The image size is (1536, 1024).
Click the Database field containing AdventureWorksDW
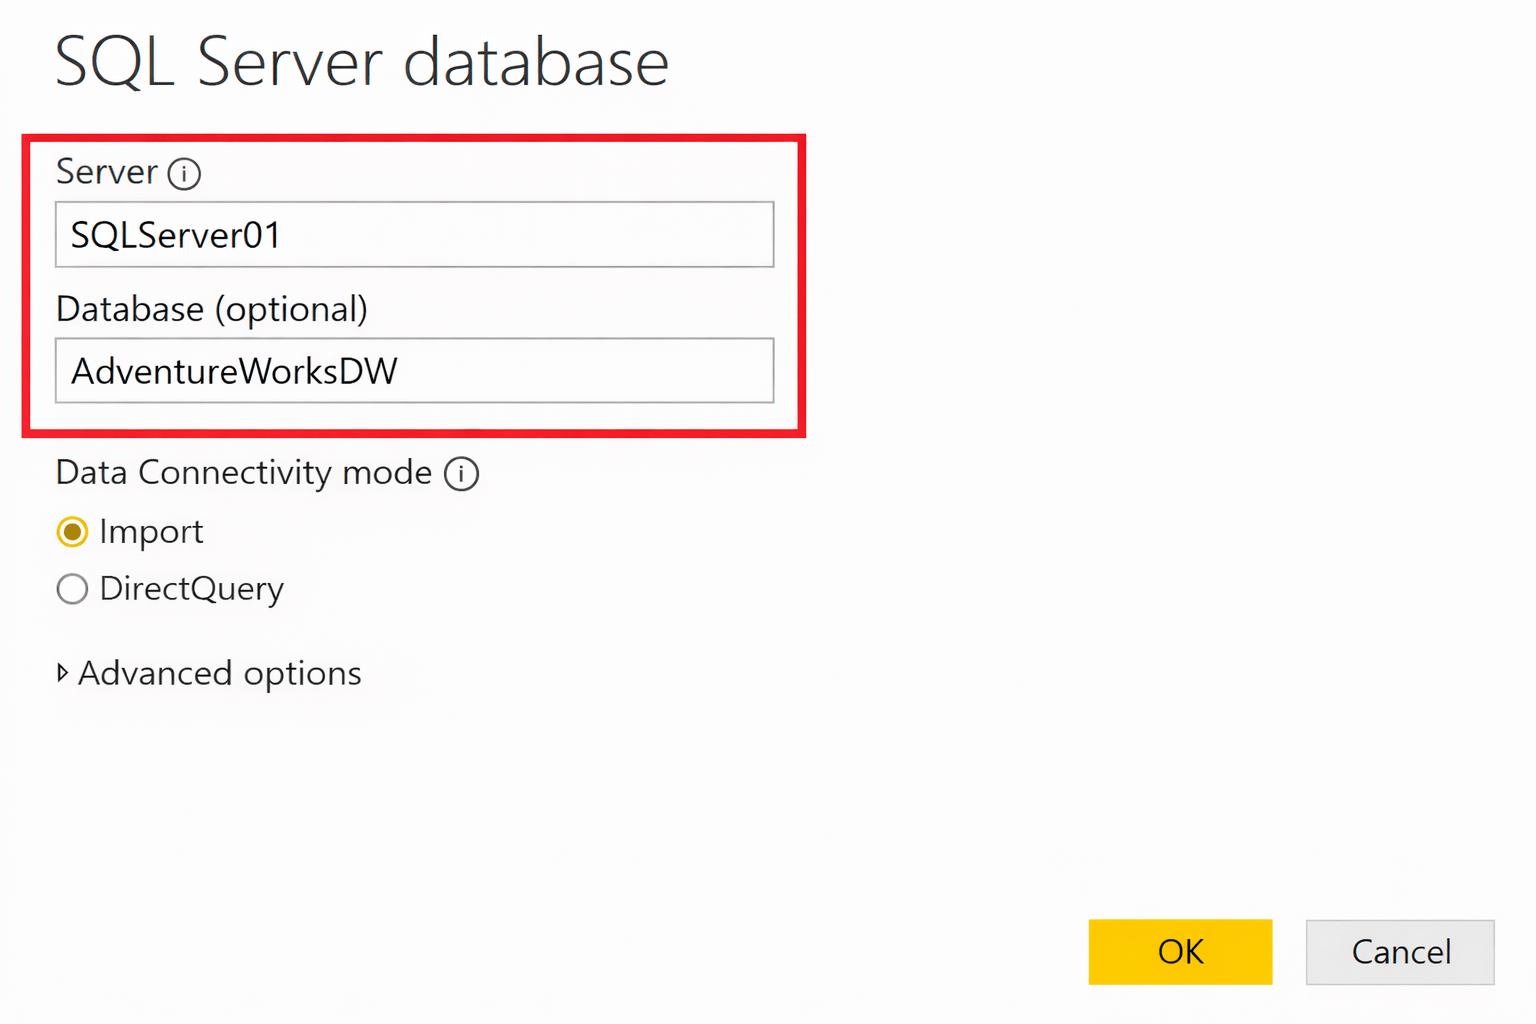click(414, 371)
